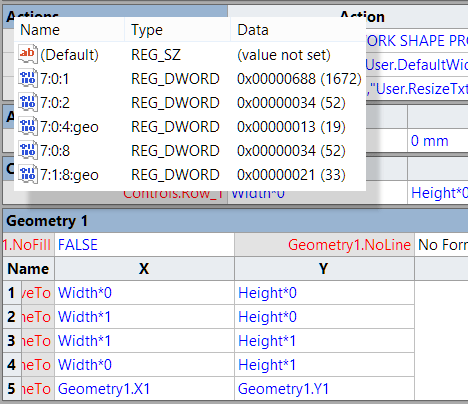Select the Geometry1.Y1 cell in row 5
468x404 pixels.
pos(324,389)
